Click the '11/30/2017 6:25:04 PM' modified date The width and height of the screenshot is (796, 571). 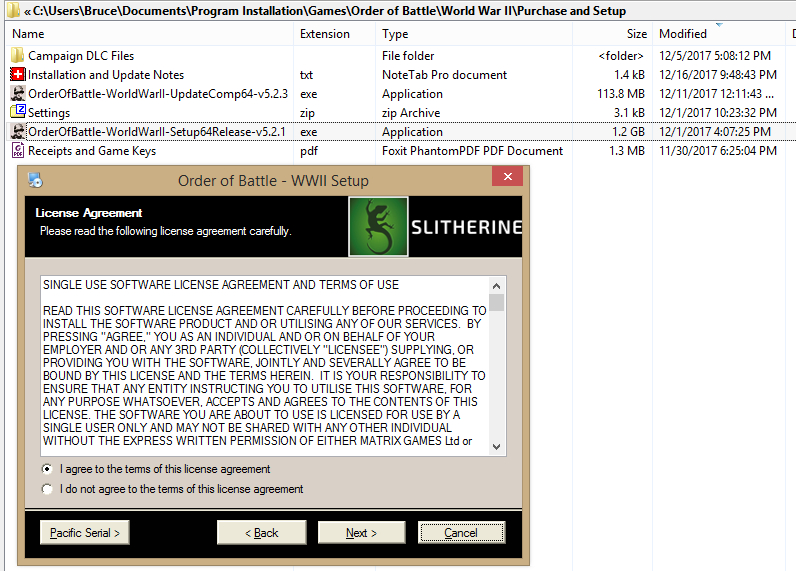coord(718,151)
